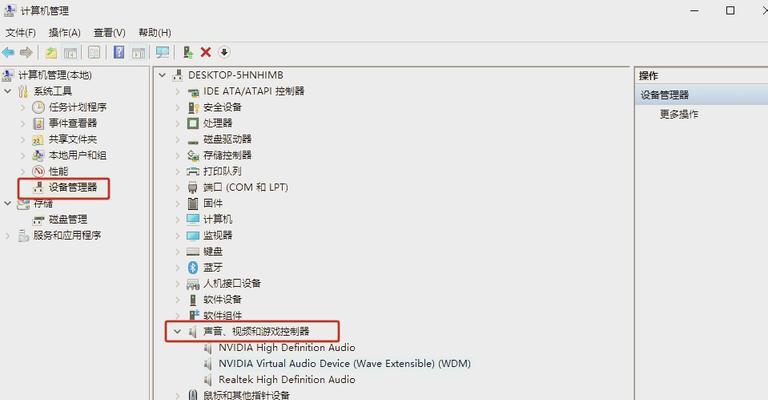Image resolution: width=768 pixels, height=400 pixels.
Task: Open the File (F) menu
Action: (x=21, y=33)
